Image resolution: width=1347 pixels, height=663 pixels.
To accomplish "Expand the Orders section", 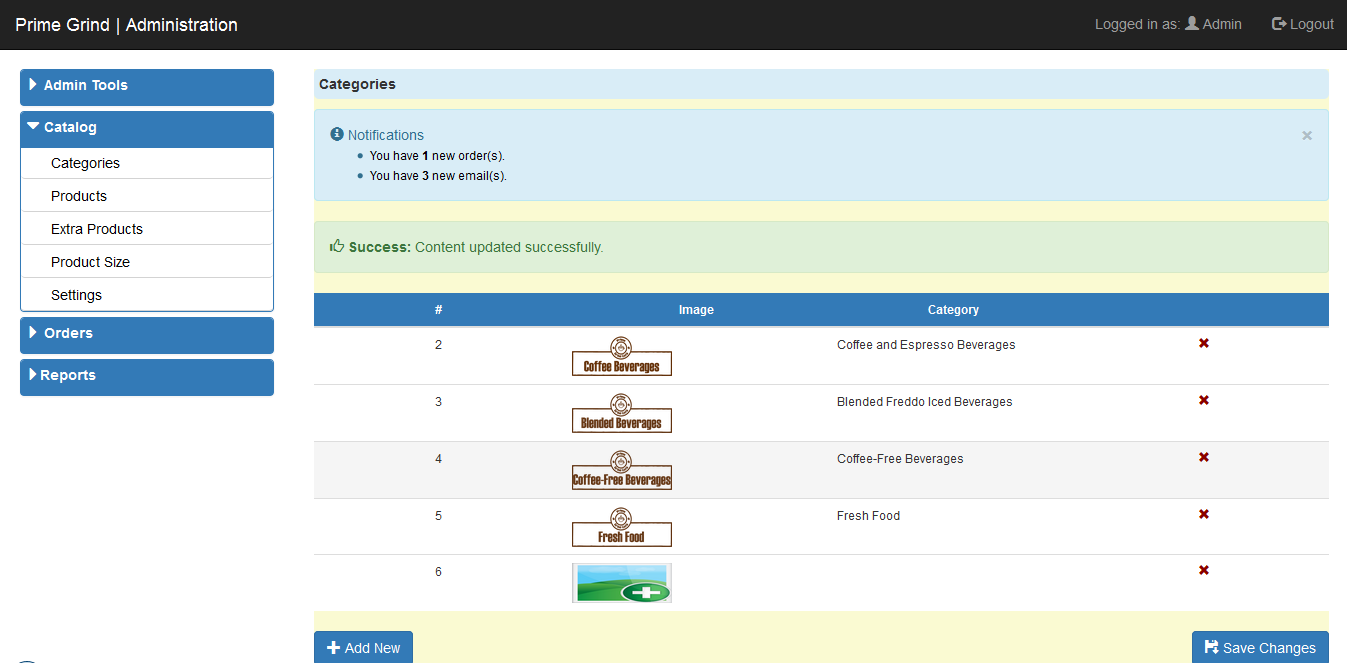I will [x=146, y=334].
